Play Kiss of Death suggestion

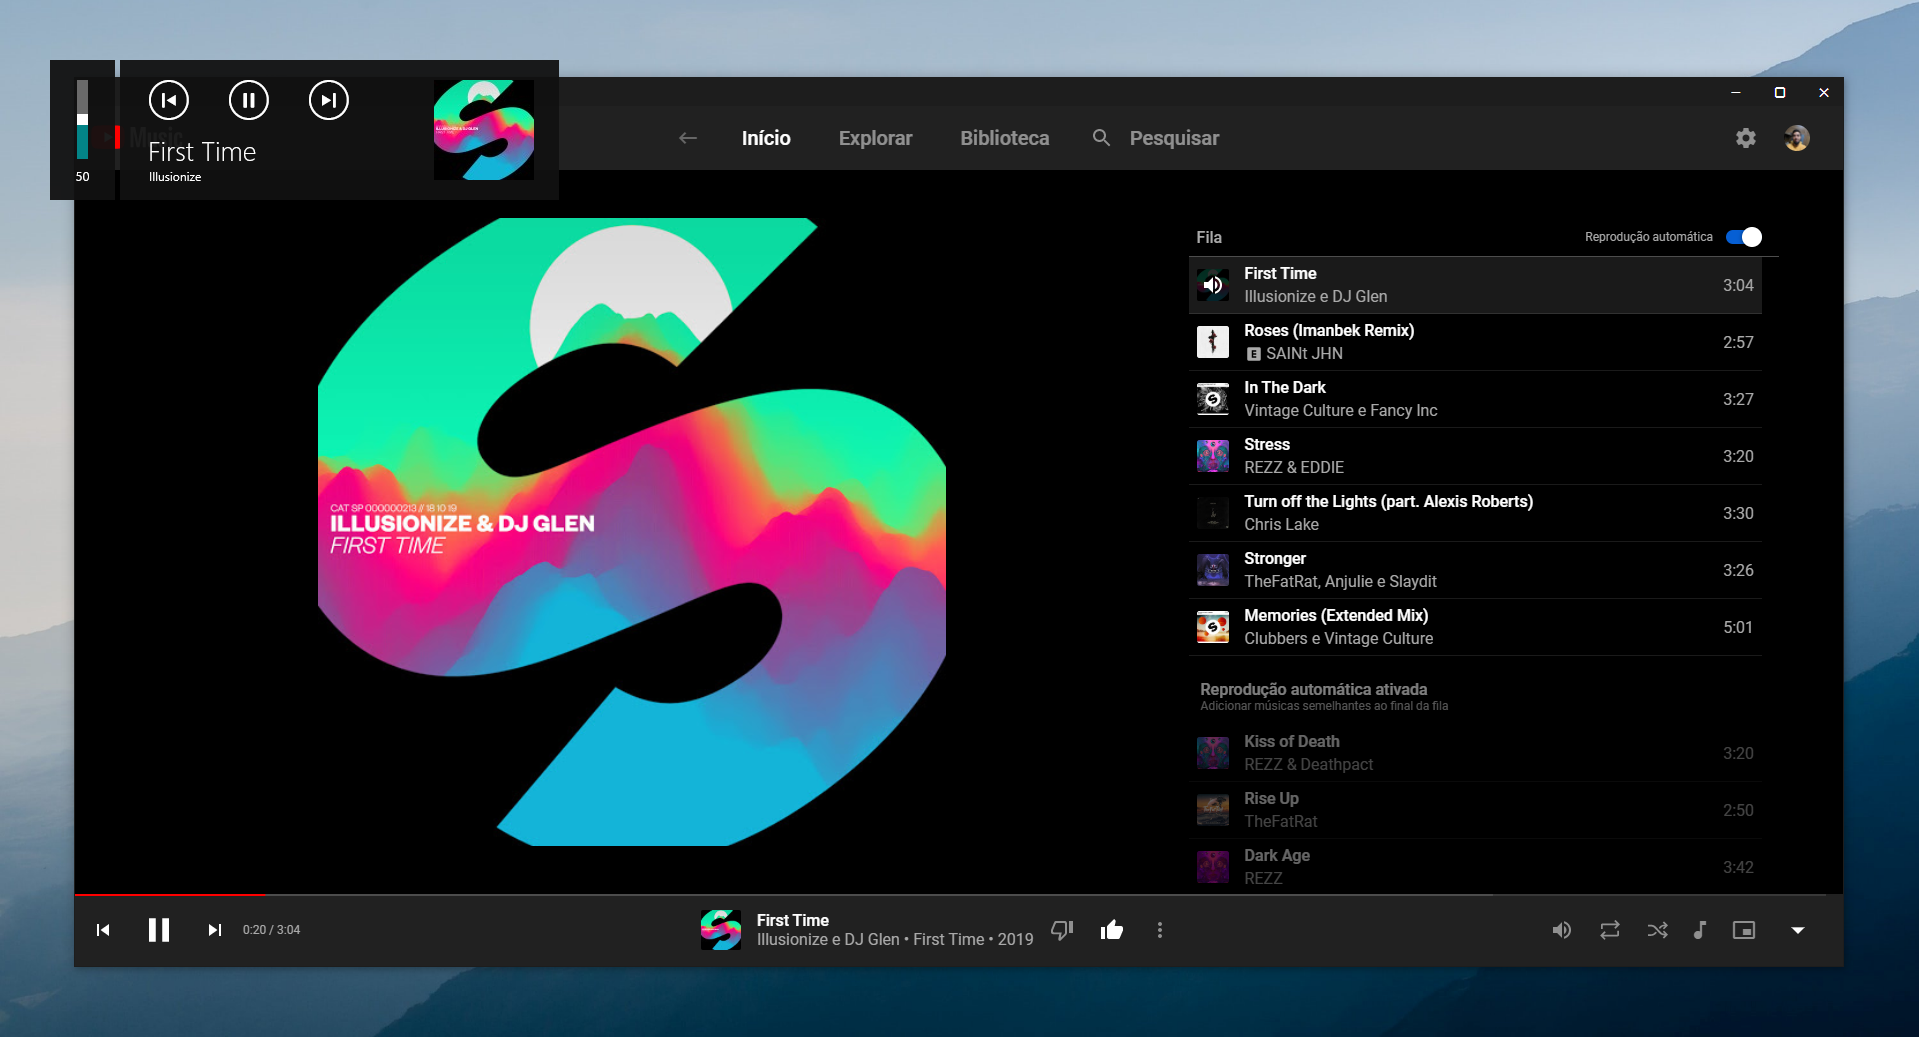[x=1475, y=753]
